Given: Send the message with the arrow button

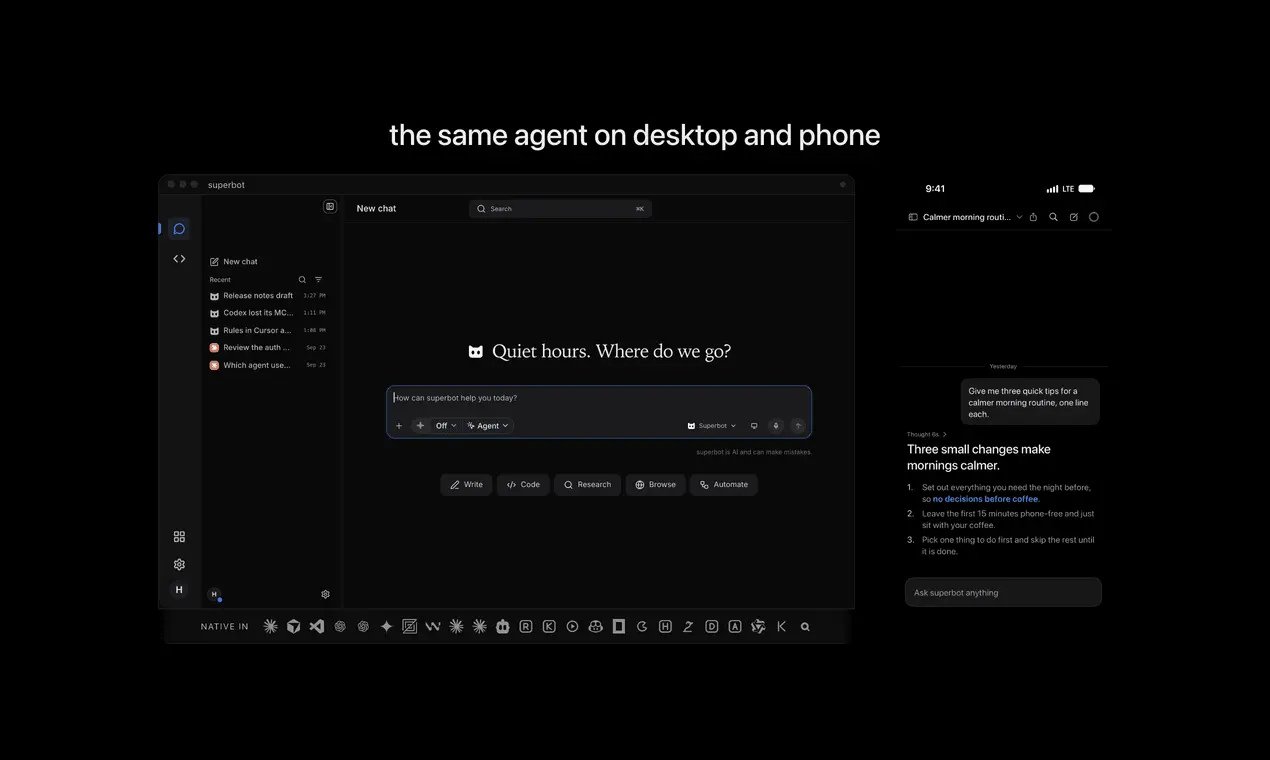Looking at the screenshot, I should [x=797, y=426].
